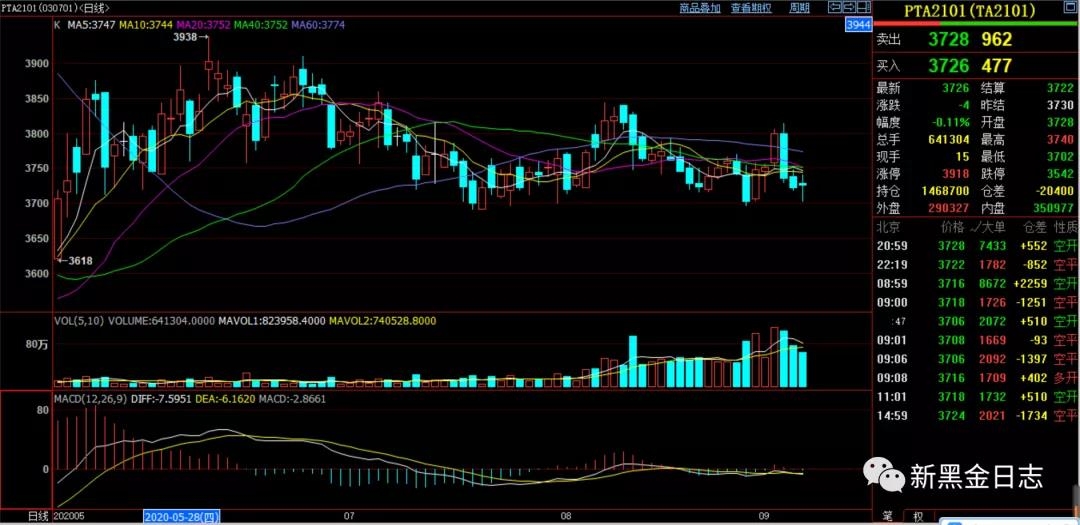The height and width of the screenshot is (525, 1080).
Task: Click the MA40:3752 indicator label
Action: tap(260, 25)
